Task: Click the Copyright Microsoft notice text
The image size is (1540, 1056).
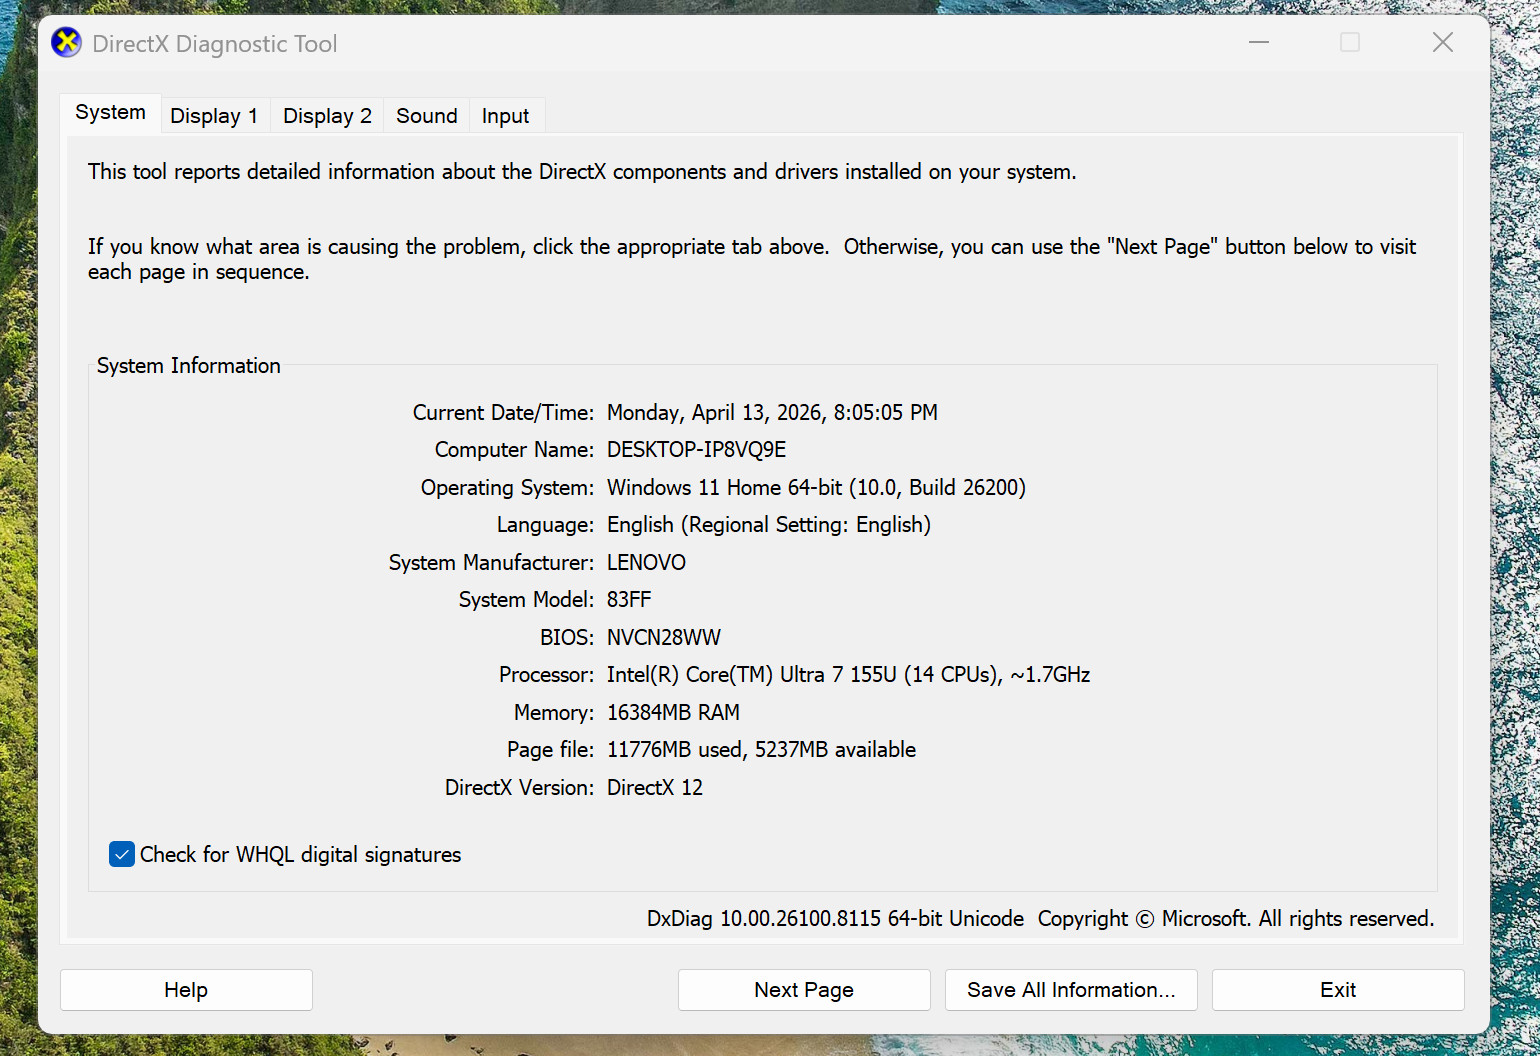Action: (x=1236, y=919)
